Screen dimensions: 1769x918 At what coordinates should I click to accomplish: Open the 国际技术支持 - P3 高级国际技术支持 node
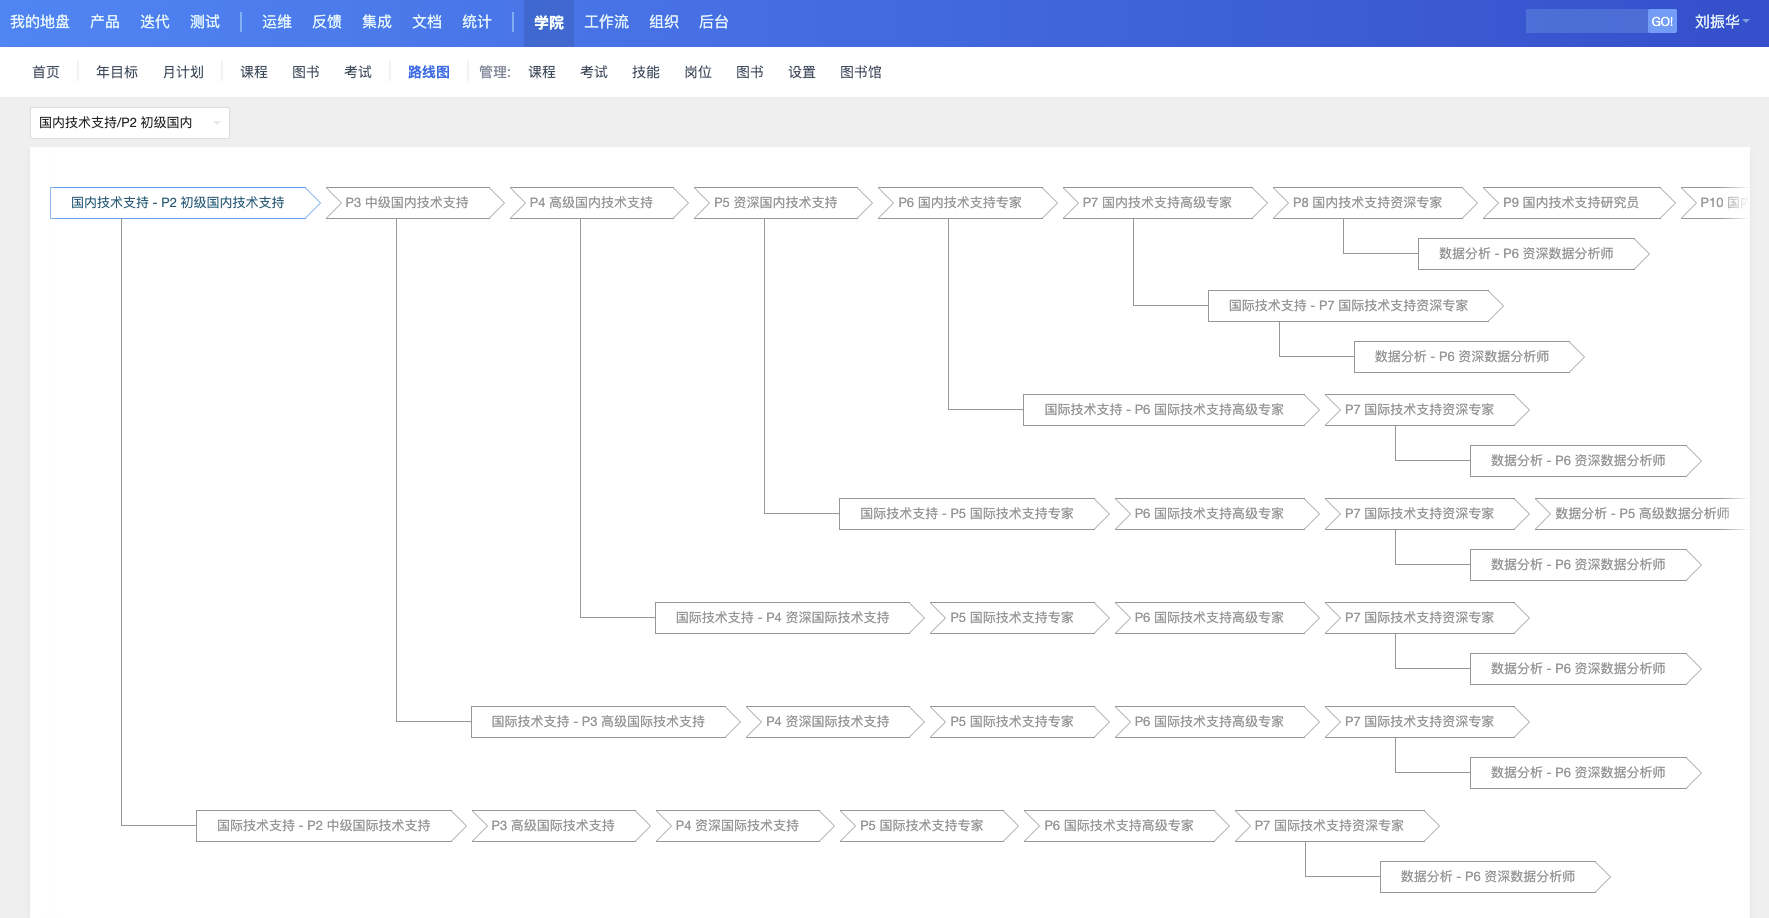tap(606, 722)
